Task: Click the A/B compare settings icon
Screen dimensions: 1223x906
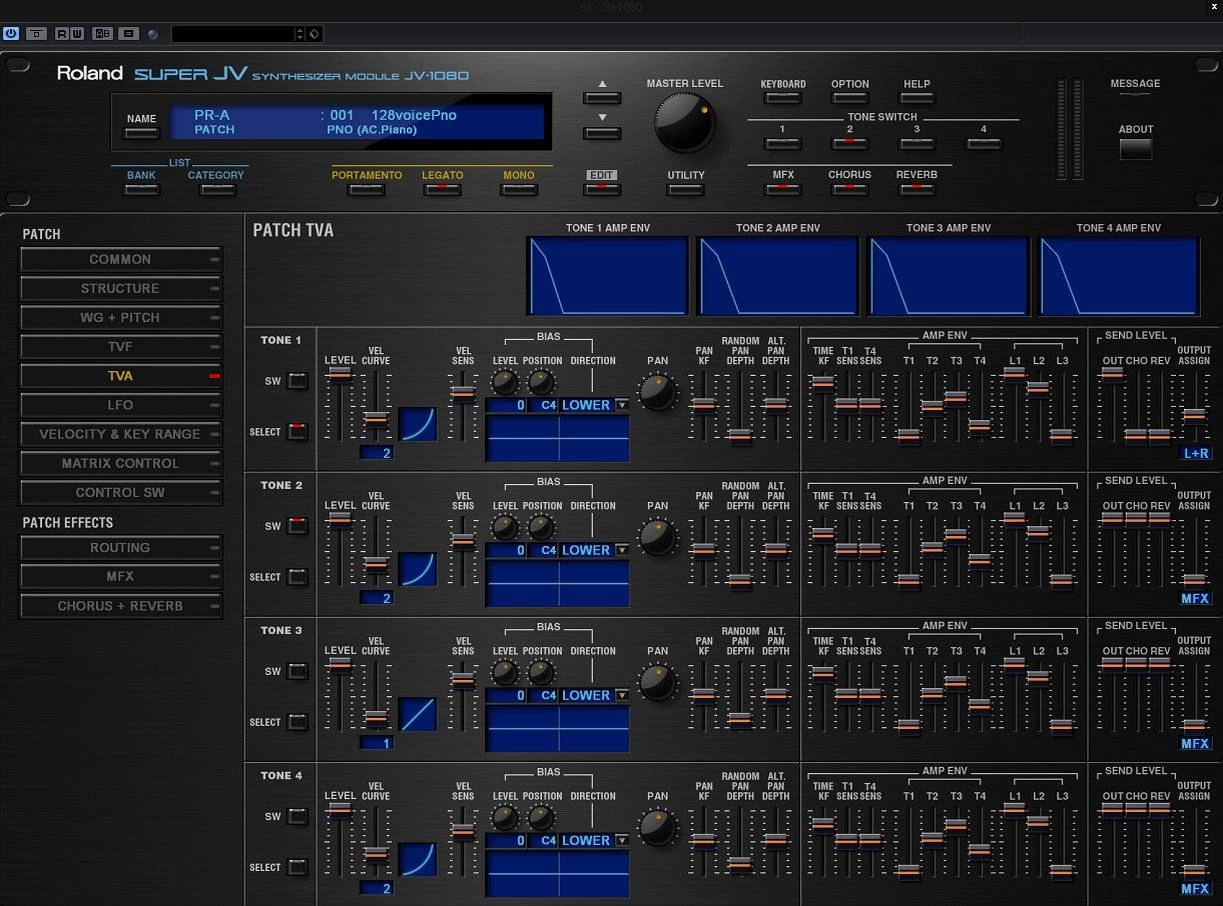Action: (102, 33)
